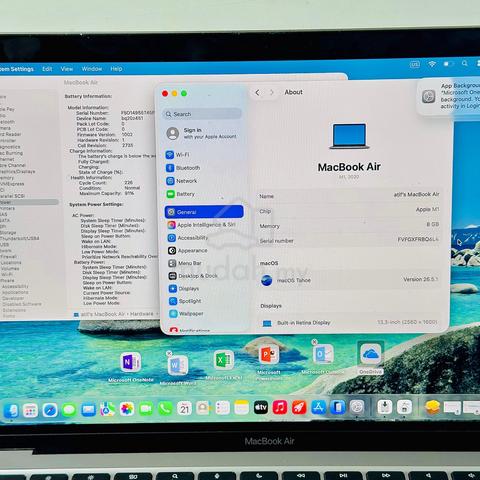Select Thunderbolt/USB4 in System Information tree

19,238
